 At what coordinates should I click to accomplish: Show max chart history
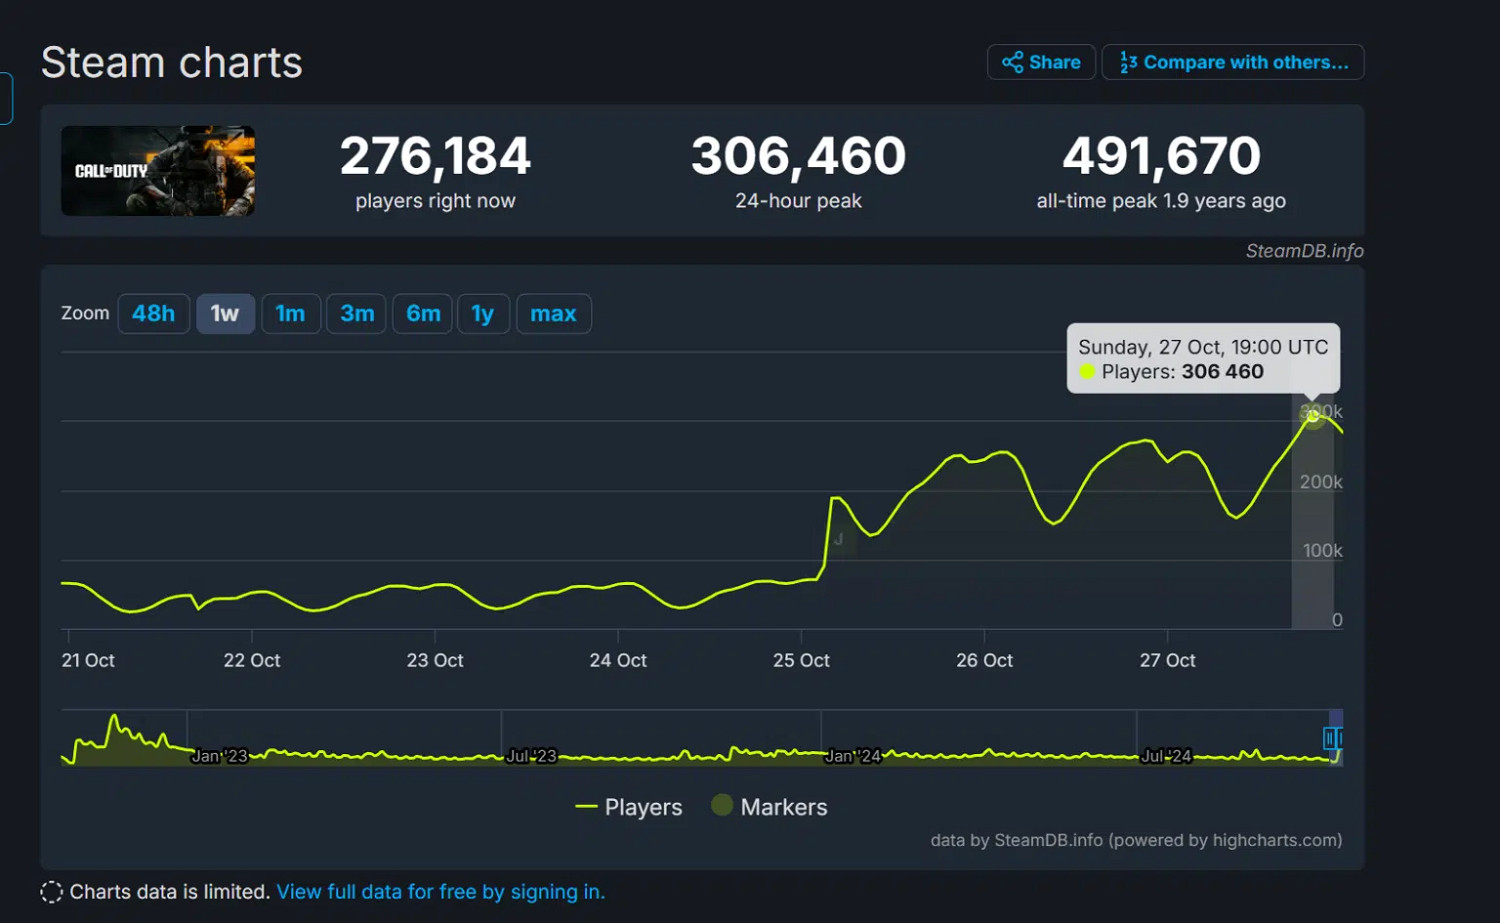[553, 314]
